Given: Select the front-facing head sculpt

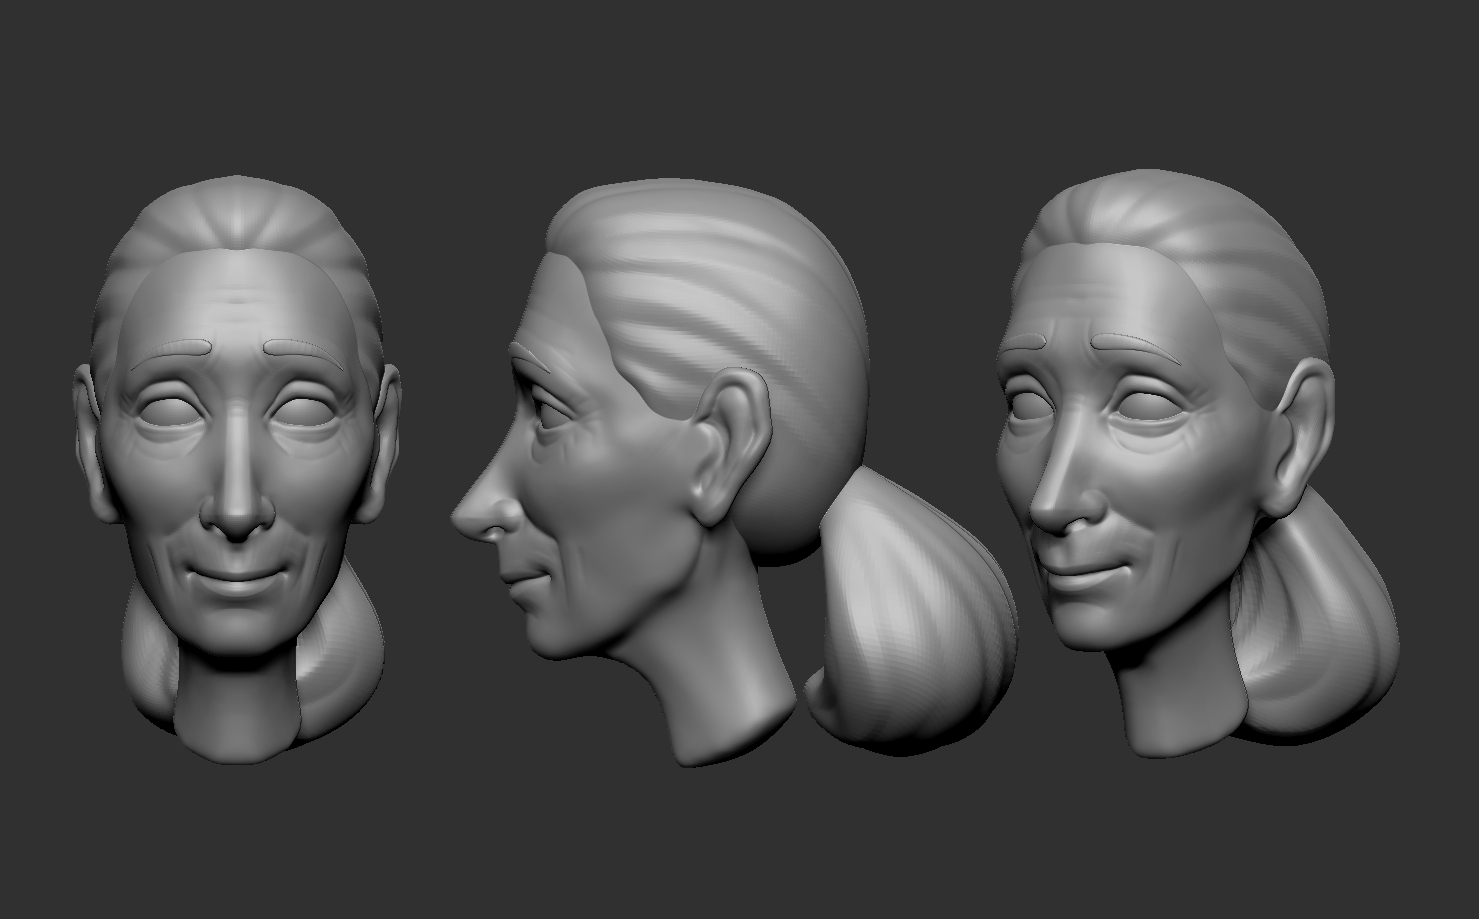Looking at the screenshot, I should coord(238,470).
